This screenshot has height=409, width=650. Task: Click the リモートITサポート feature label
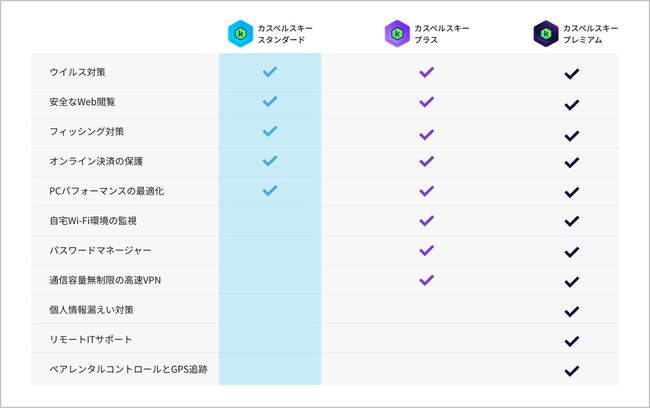pos(90,340)
